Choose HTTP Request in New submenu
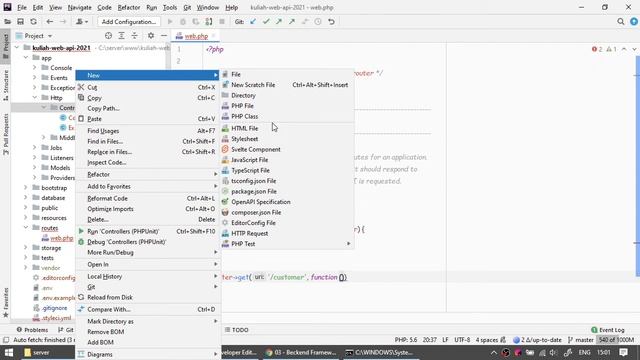 pos(249,233)
